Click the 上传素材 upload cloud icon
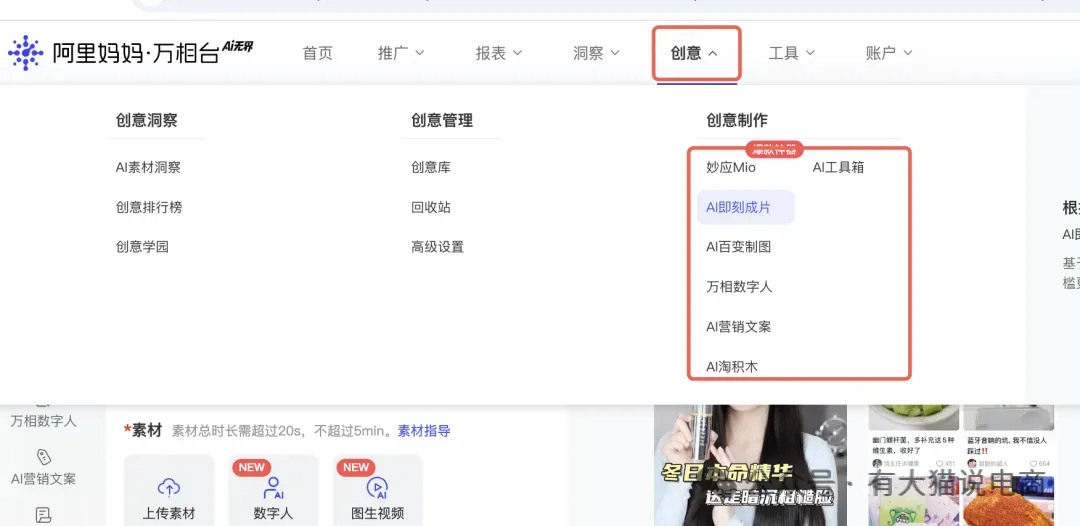 pos(169,487)
